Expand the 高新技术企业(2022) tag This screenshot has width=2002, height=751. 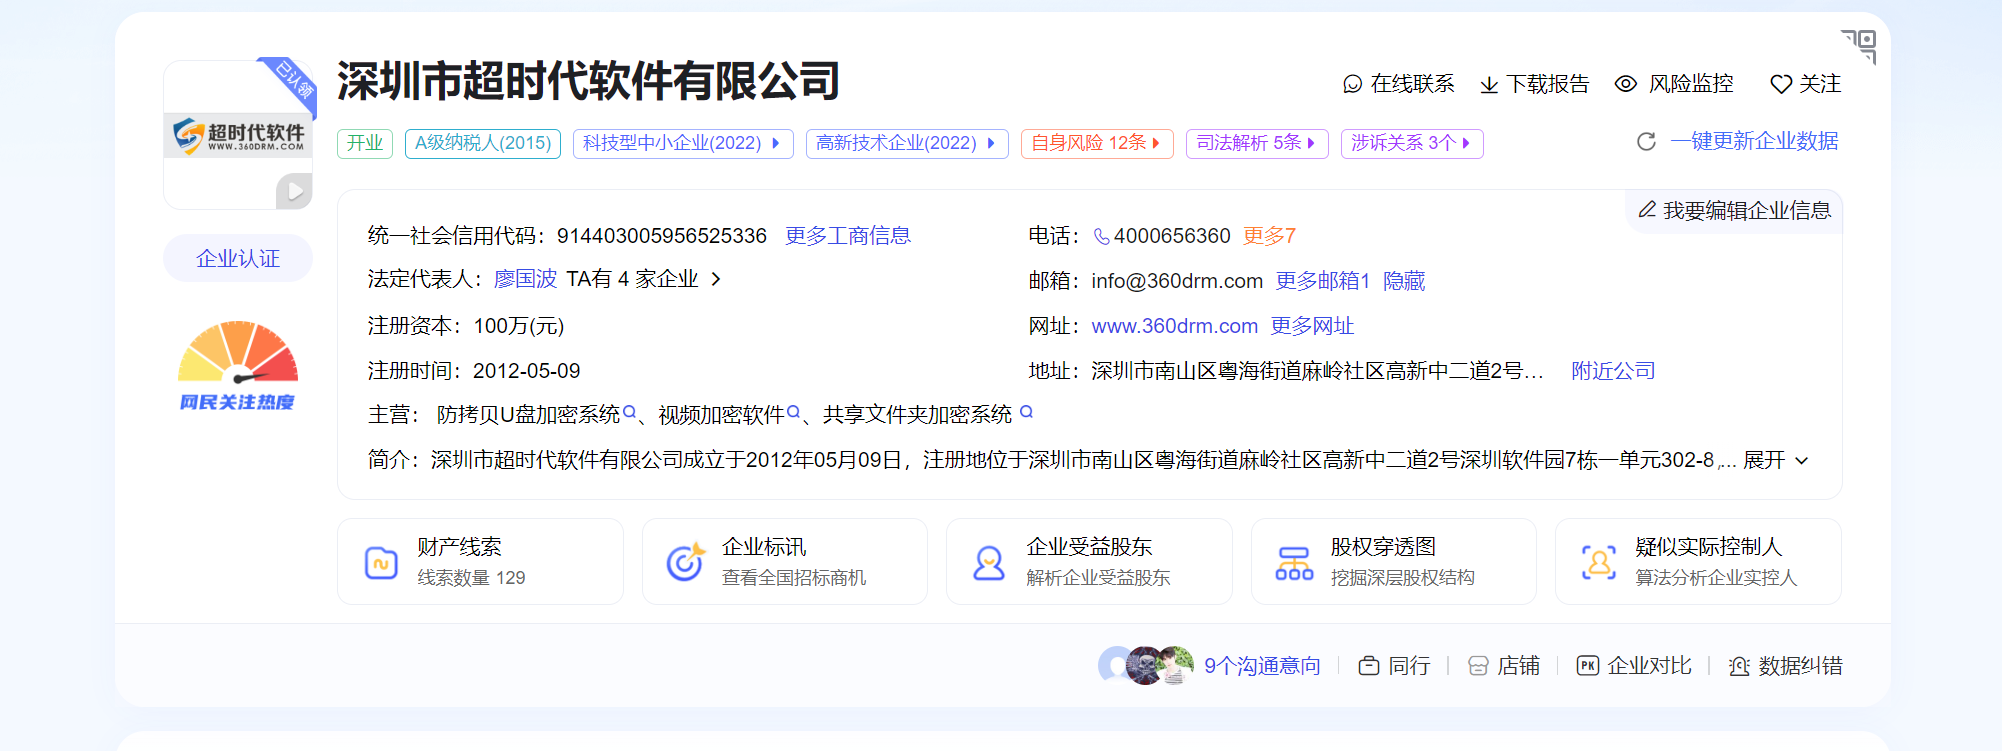(x=907, y=143)
